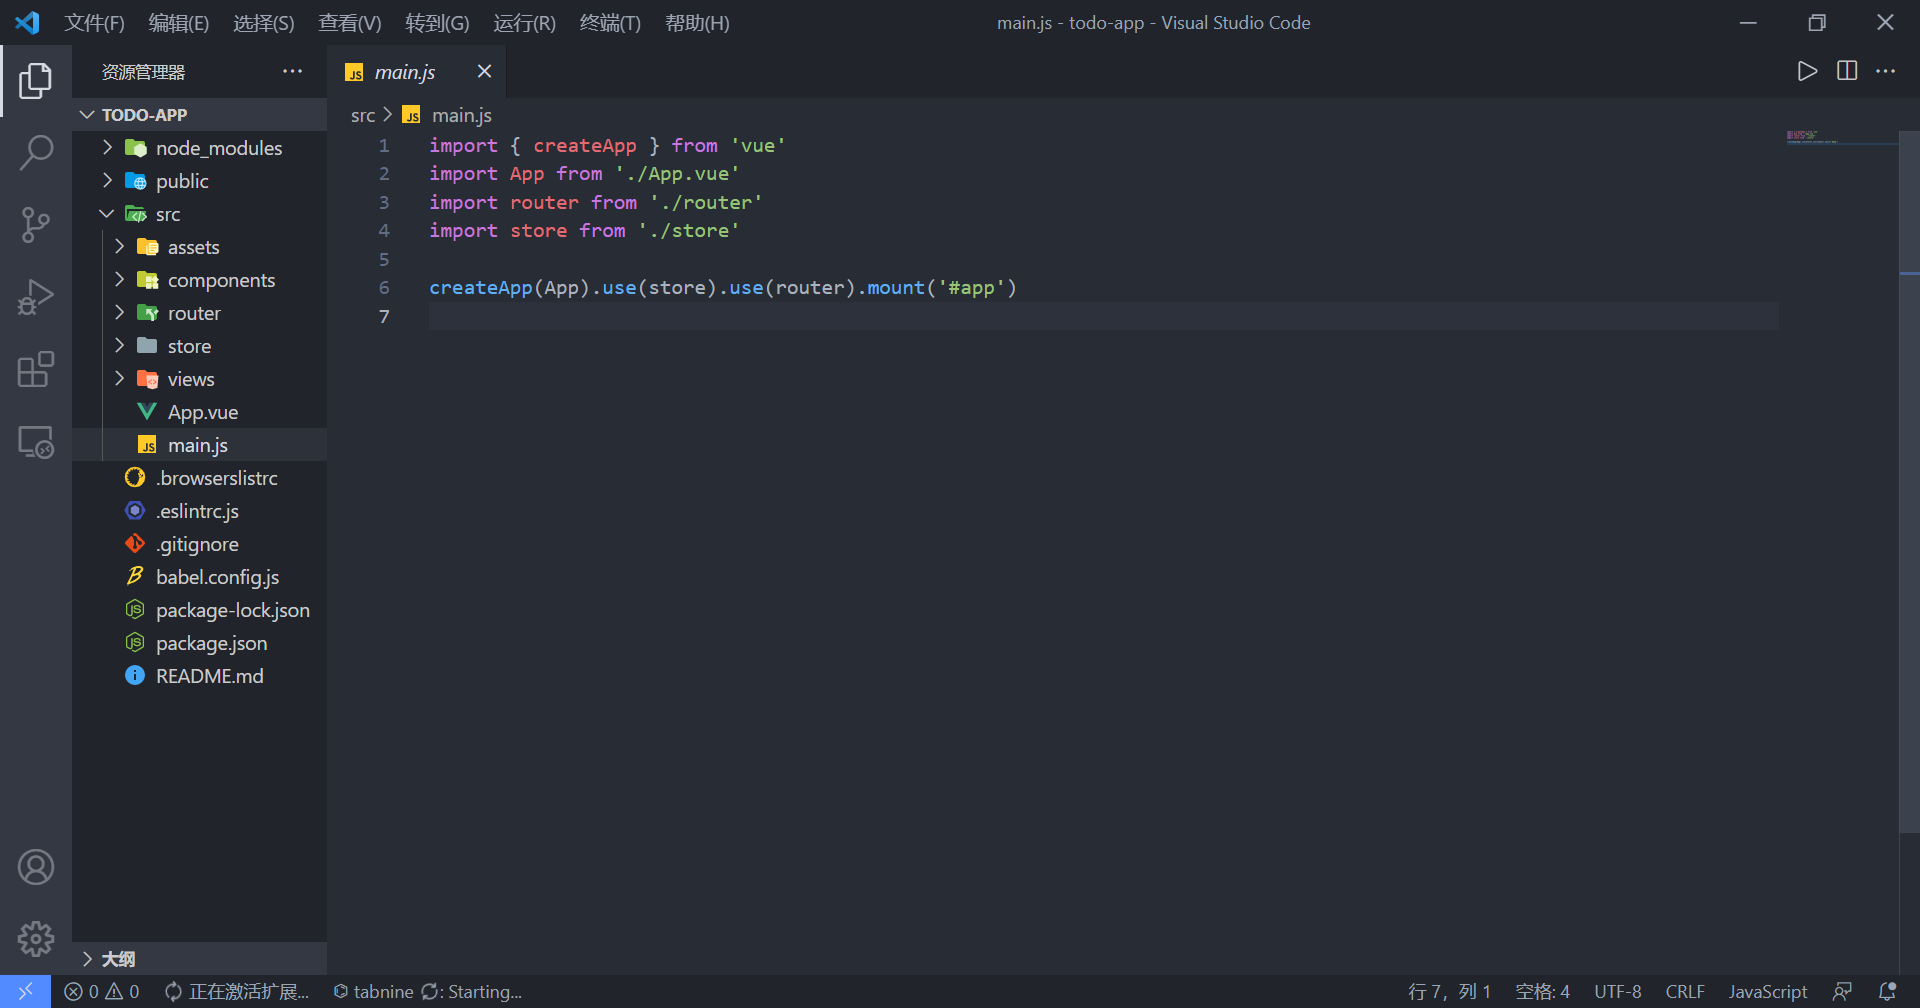The image size is (1920, 1008).
Task: Open the Accounts menu icon
Action: coord(36,867)
